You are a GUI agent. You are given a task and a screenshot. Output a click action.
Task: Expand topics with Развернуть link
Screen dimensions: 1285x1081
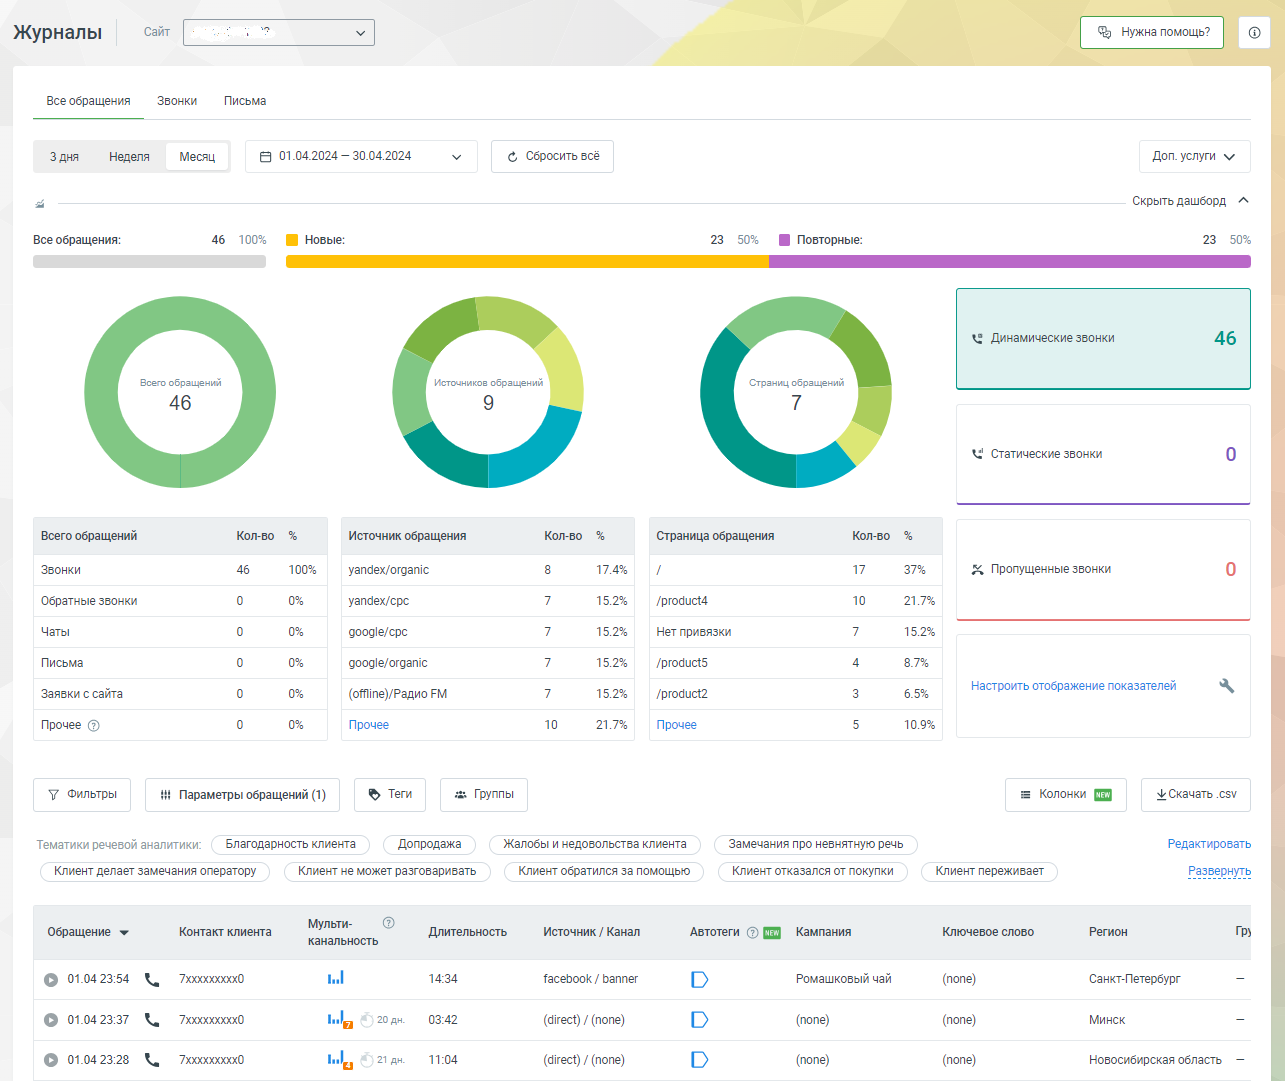pyautogui.click(x=1219, y=871)
